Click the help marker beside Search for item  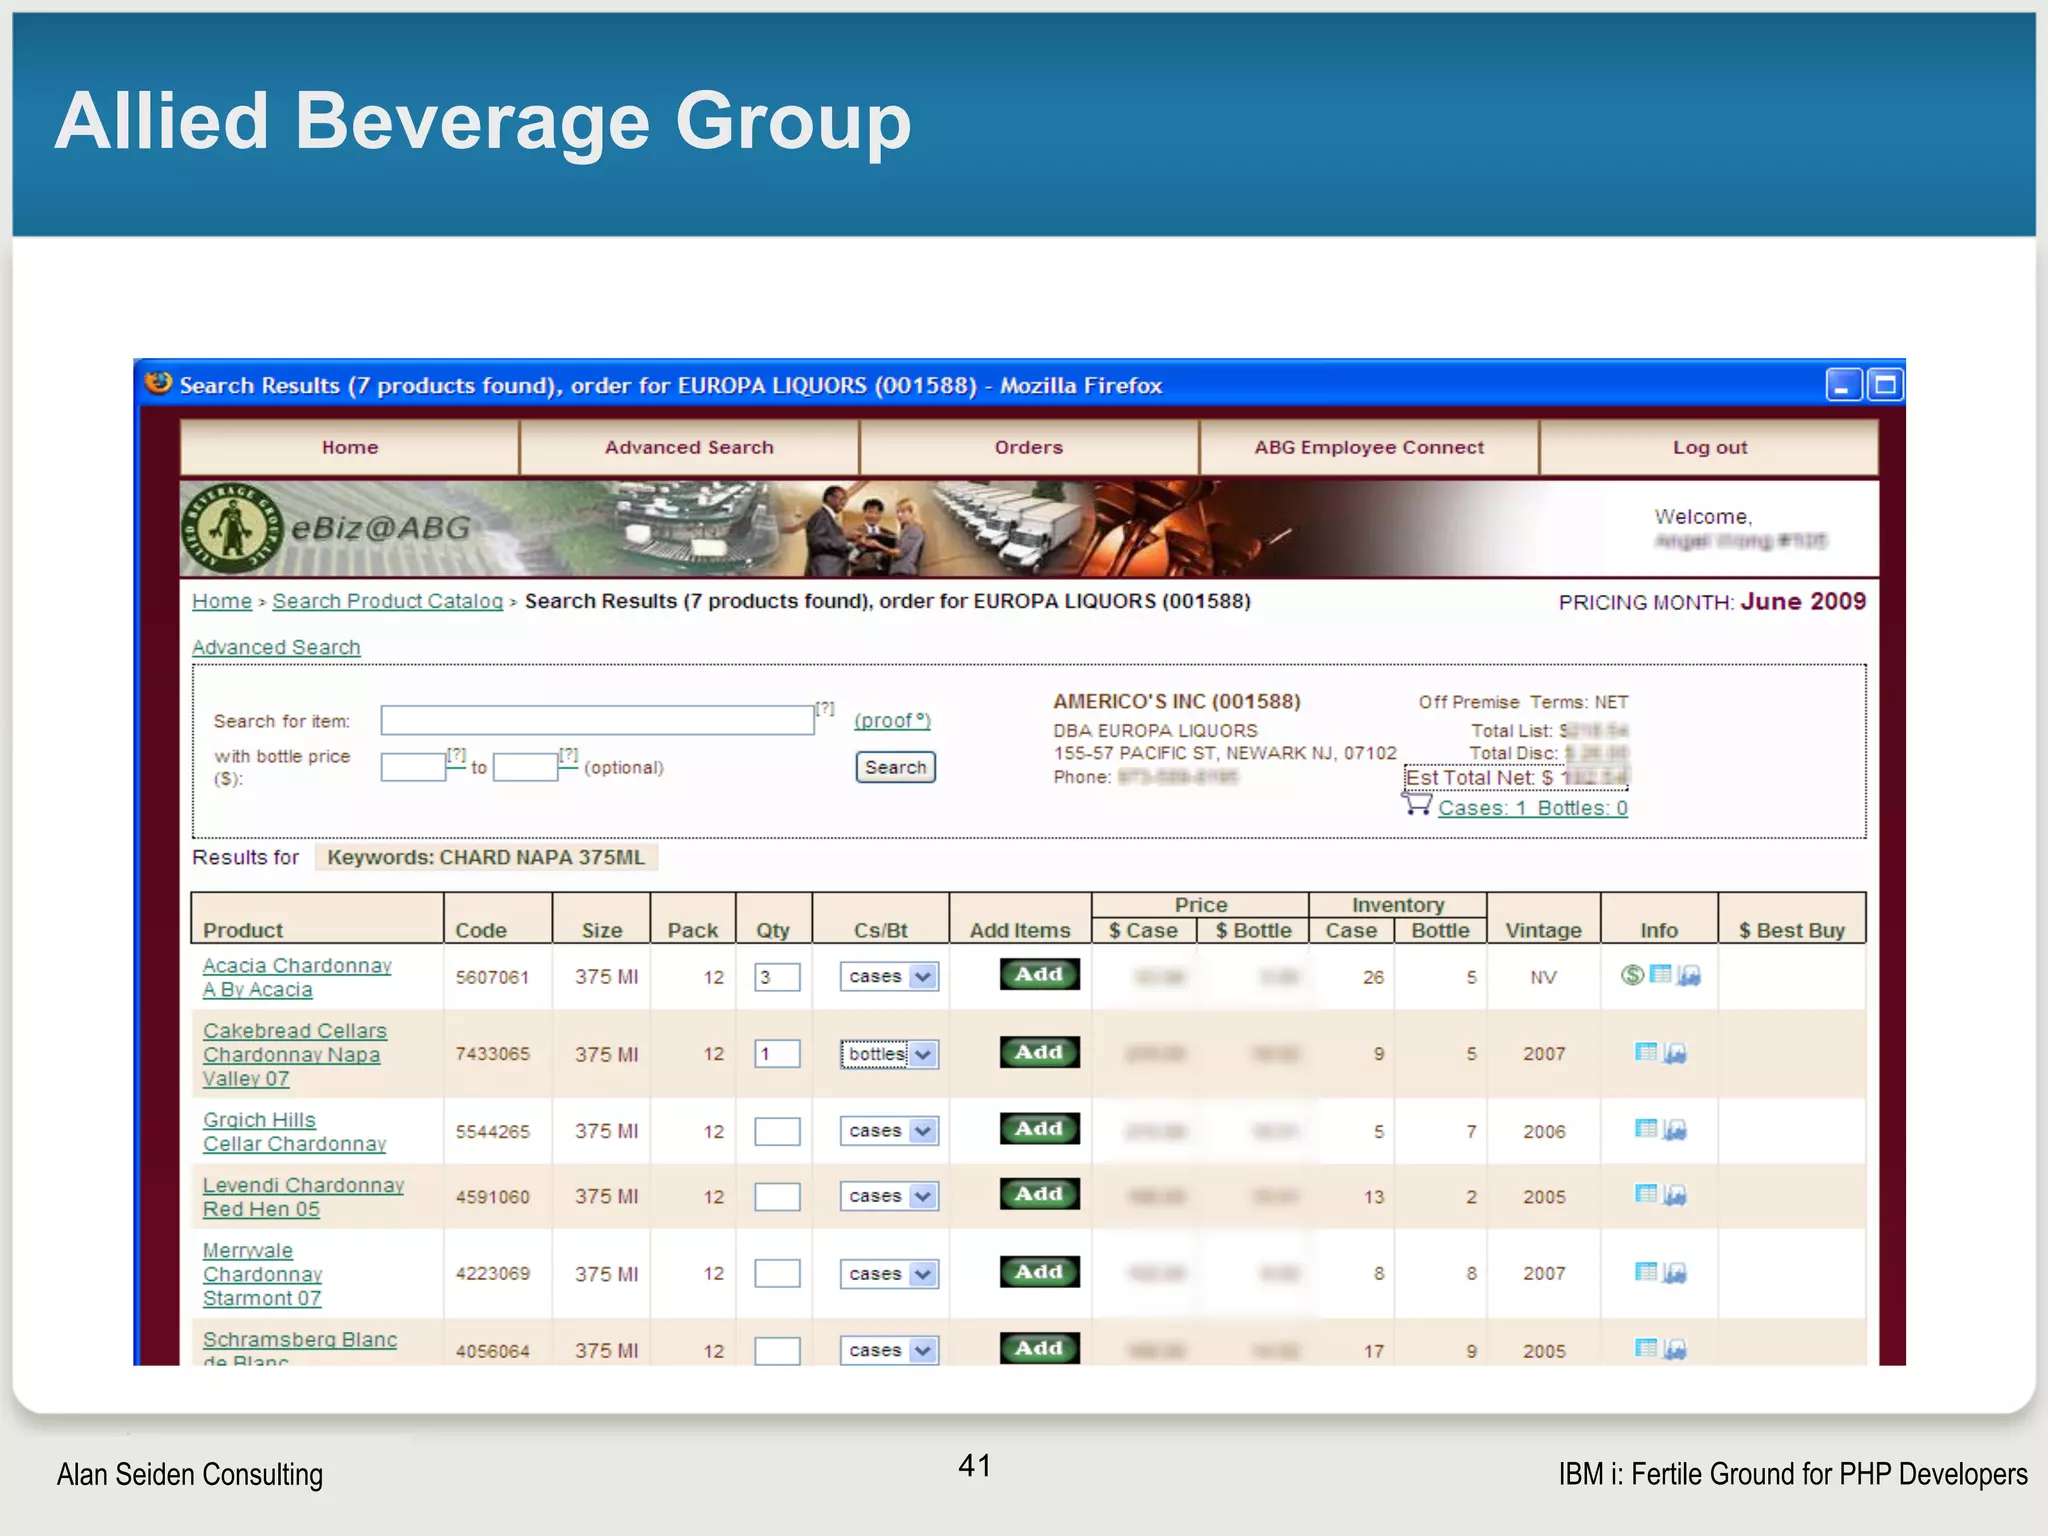click(x=825, y=708)
